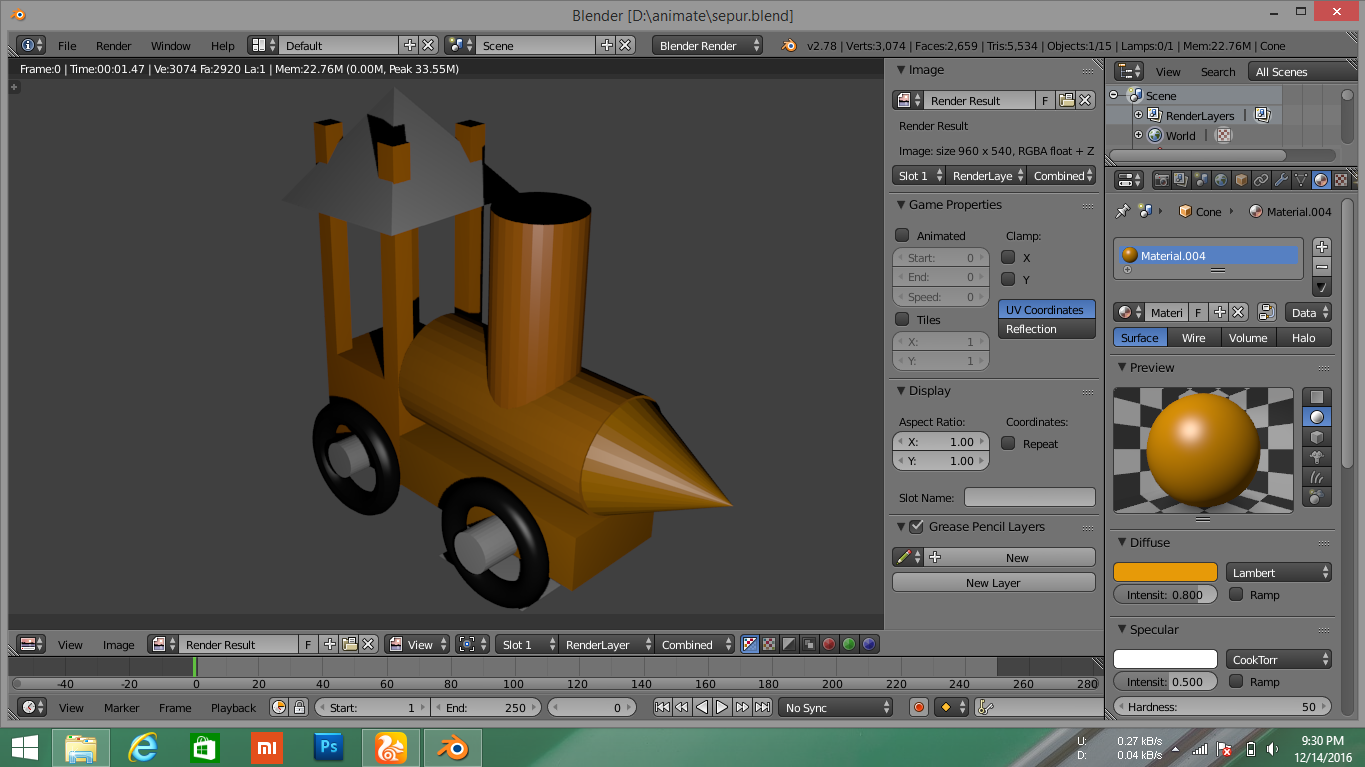Viewport: 1365px width, 767px height.
Task: Click the New Layer button
Action: 993,583
